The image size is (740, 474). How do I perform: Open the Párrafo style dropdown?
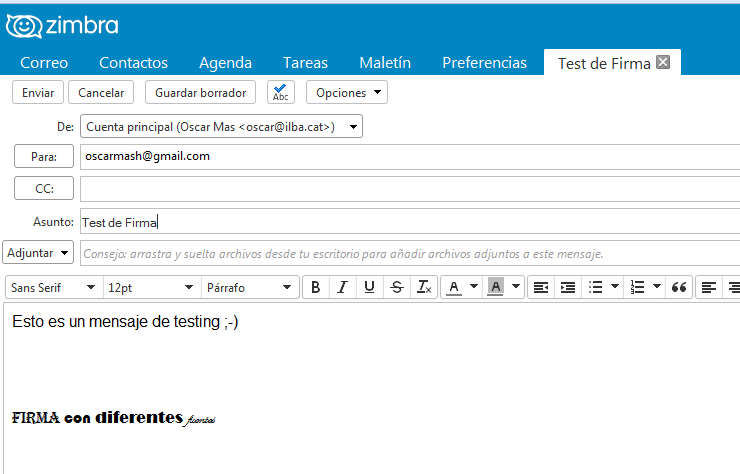coord(250,287)
